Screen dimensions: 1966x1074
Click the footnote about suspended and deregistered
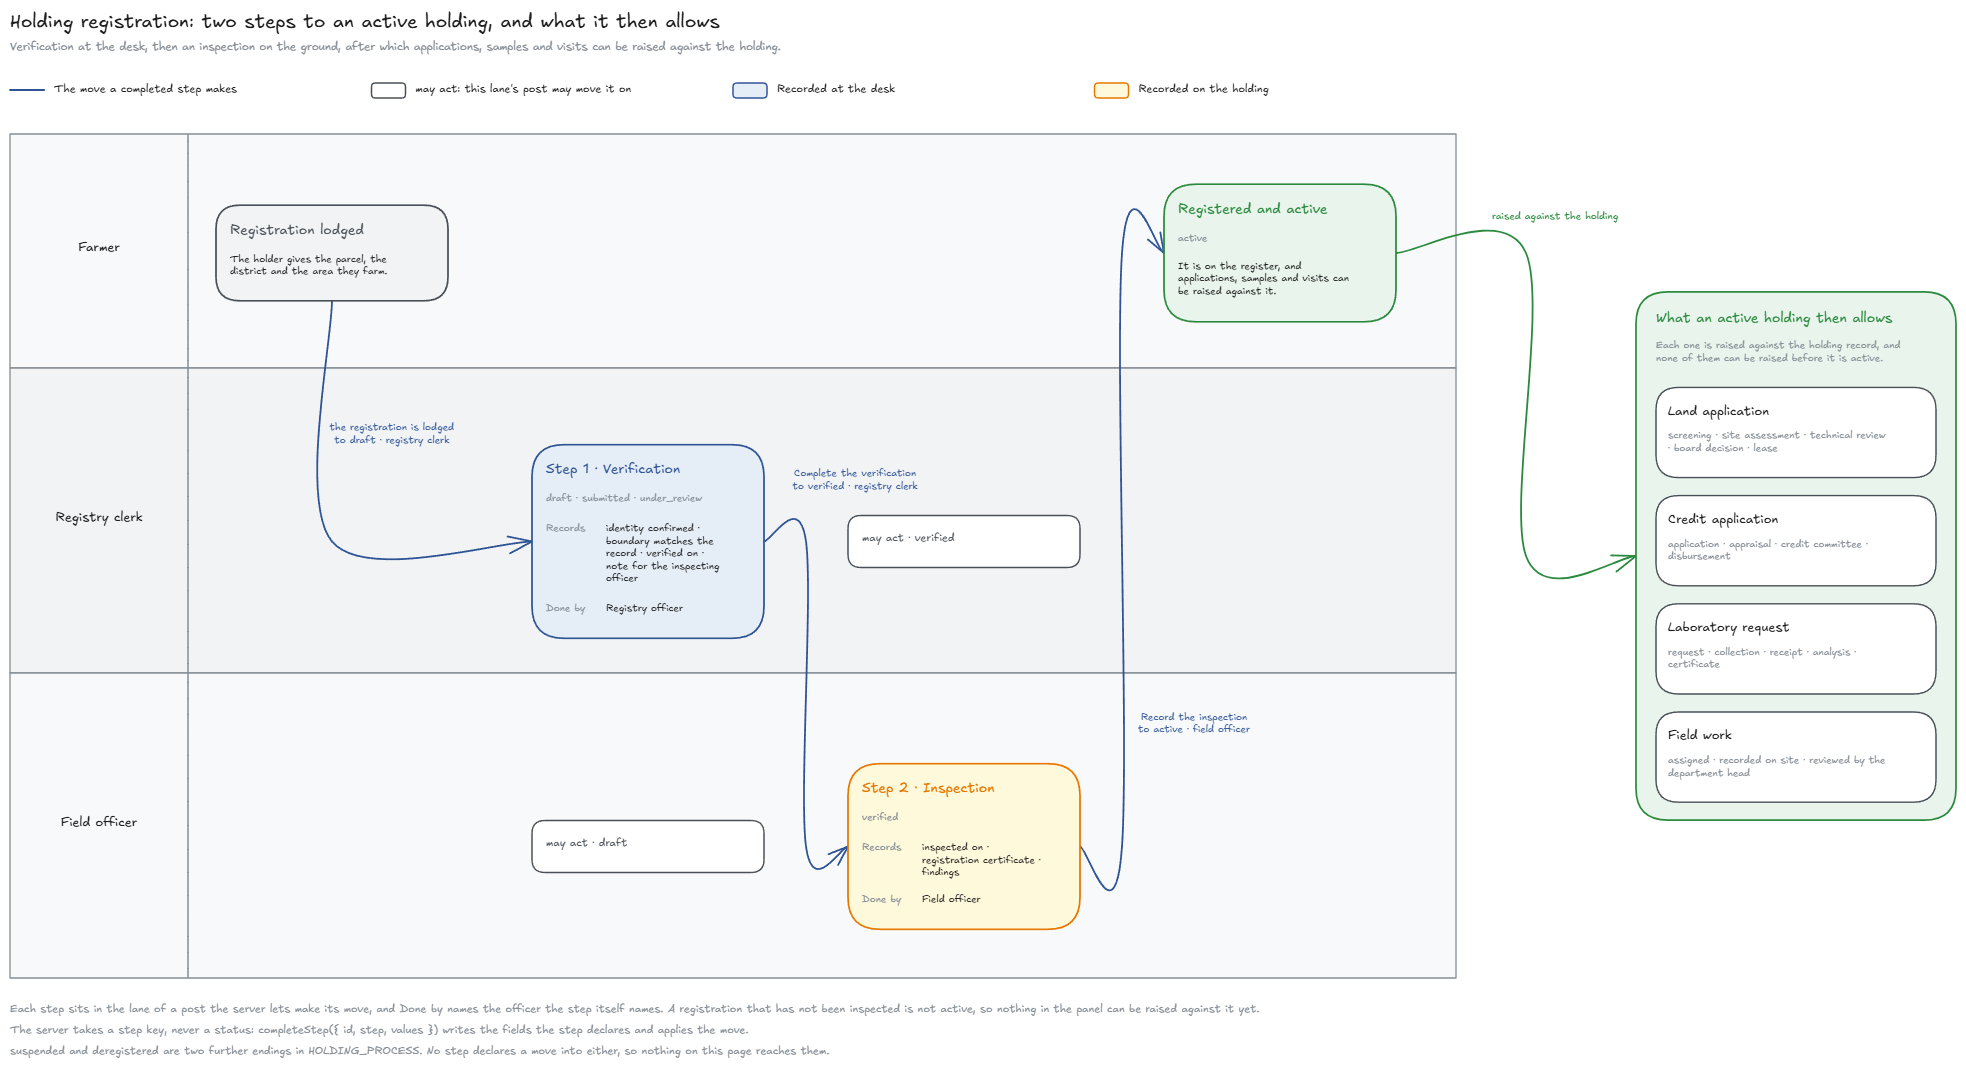[x=420, y=1051]
